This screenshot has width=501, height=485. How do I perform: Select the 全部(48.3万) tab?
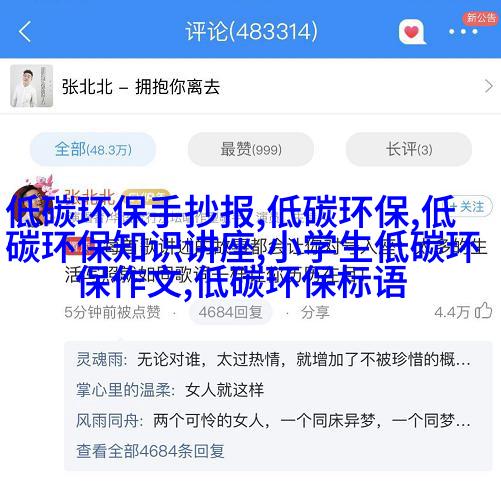[93, 149]
